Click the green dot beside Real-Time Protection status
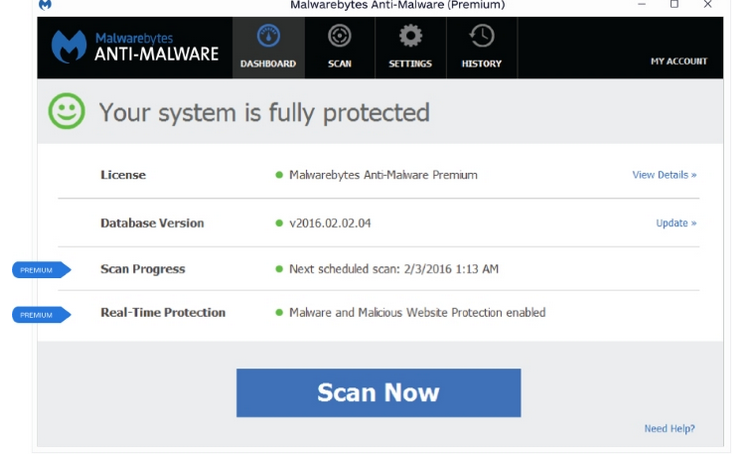This screenshot has width=732, height=454. click(x=280, y=313)
